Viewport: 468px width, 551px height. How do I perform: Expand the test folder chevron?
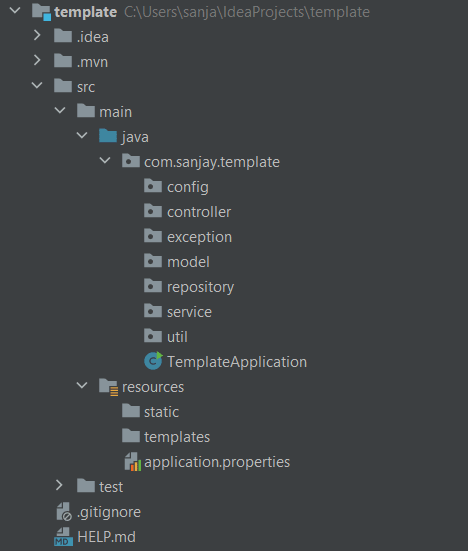click(59, 485)
